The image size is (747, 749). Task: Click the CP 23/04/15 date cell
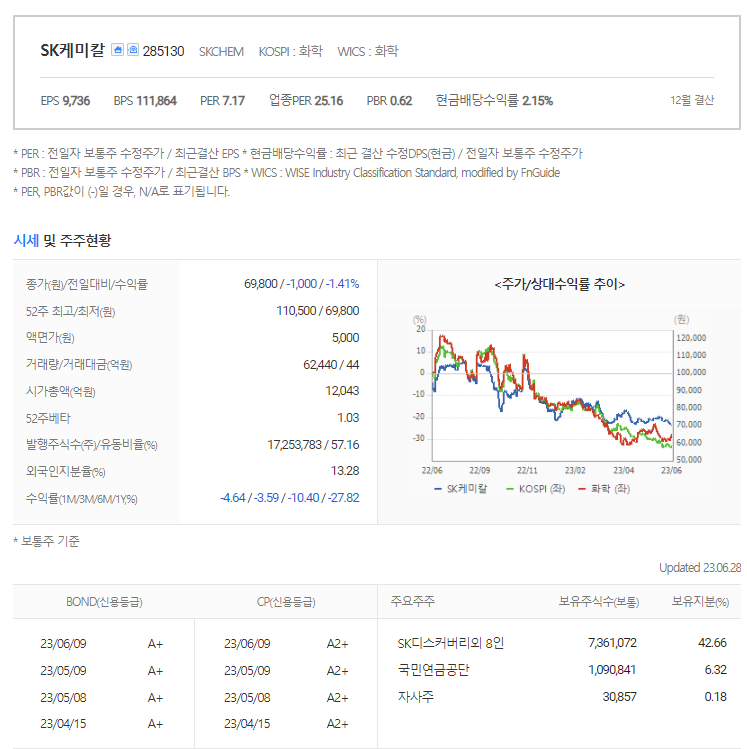(247, 724)
